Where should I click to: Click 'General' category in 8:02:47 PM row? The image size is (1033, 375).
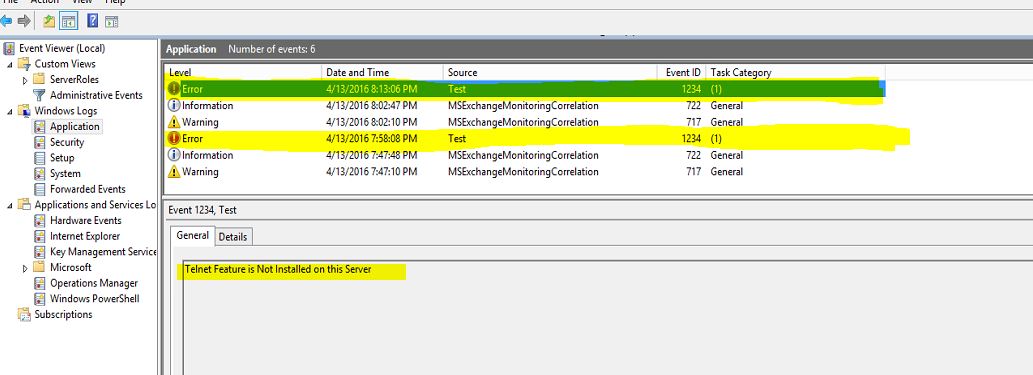[727, 105]
